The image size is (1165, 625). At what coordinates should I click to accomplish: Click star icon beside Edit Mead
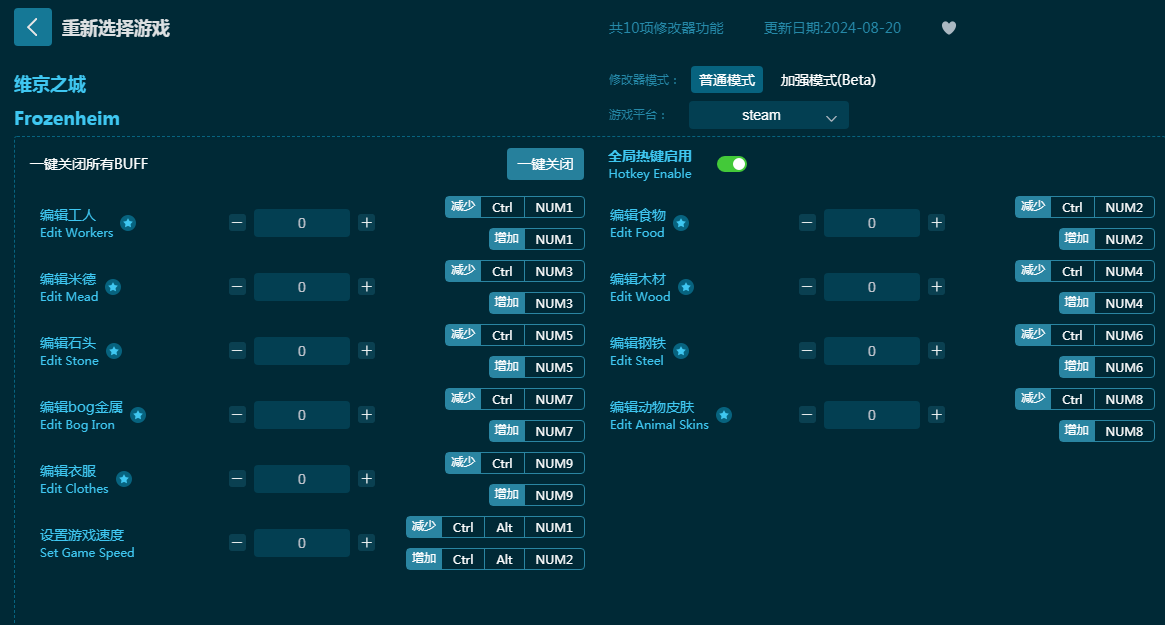pyautogui.click(x=113, y=287)
